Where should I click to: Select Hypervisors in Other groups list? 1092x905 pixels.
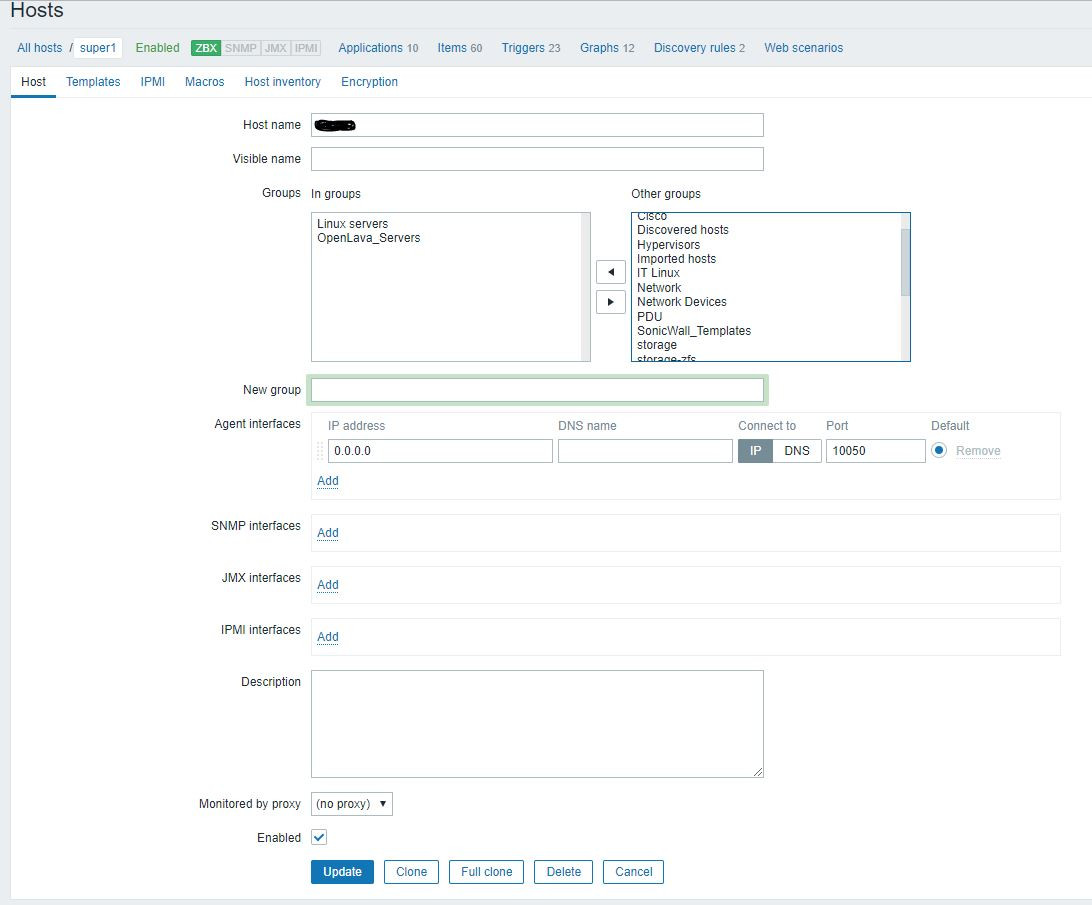(x=668, y=245)
